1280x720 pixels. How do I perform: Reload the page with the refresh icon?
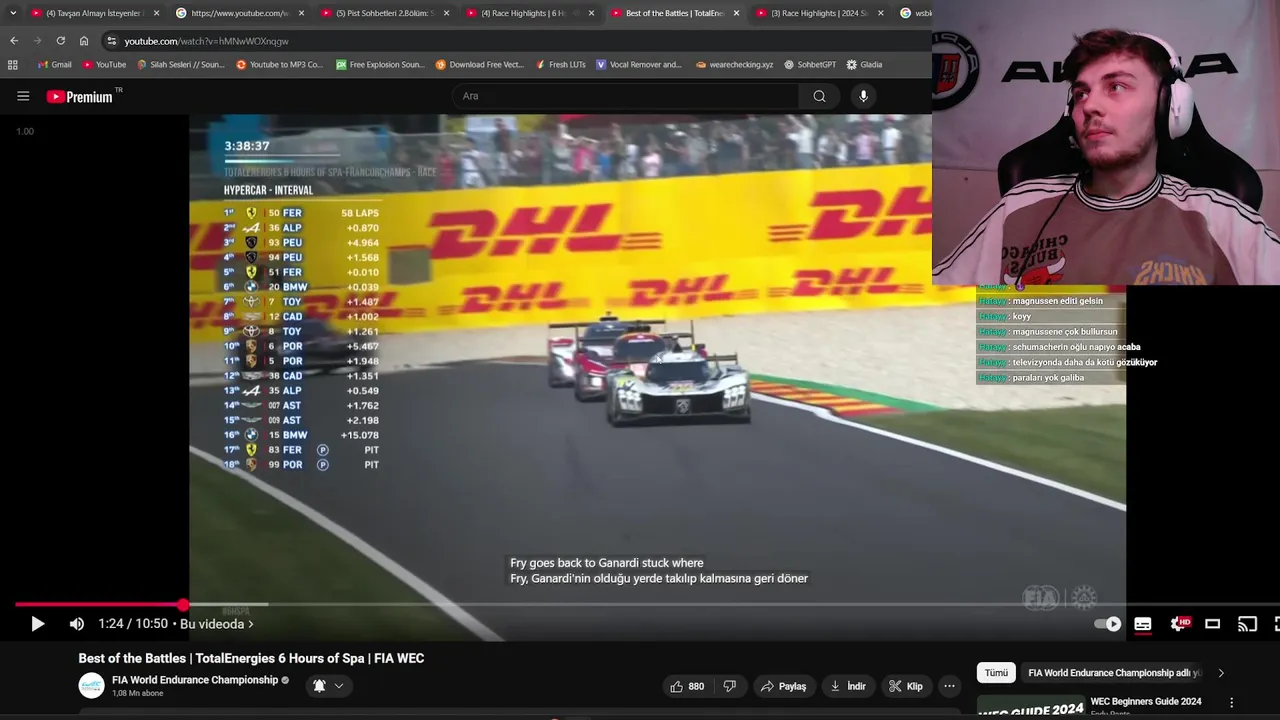61,41
